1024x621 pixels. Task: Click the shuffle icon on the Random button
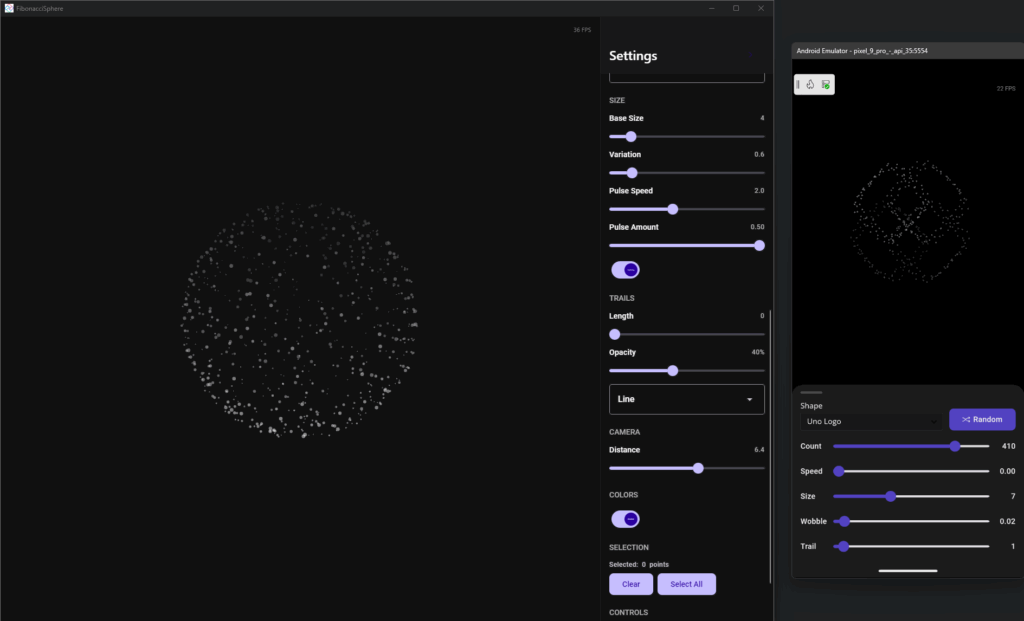[x=965, y=419]
